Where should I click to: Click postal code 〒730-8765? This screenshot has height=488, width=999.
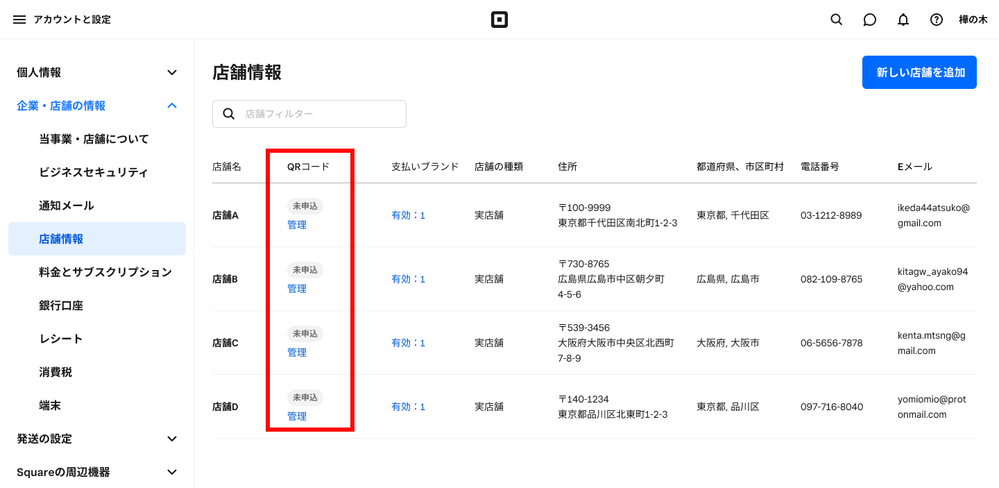(x=584, y=264)
